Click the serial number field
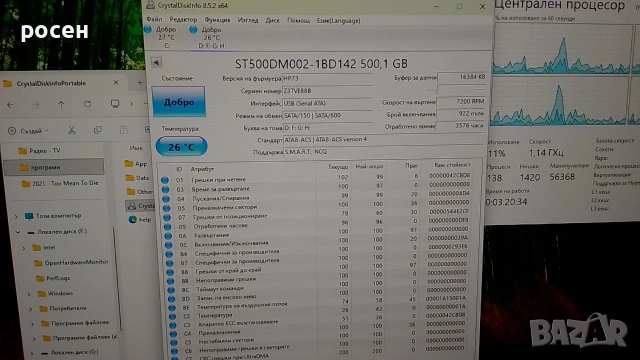Image resolution: width=640 pixels, height=360 pixels. click(x=327, y=91)
